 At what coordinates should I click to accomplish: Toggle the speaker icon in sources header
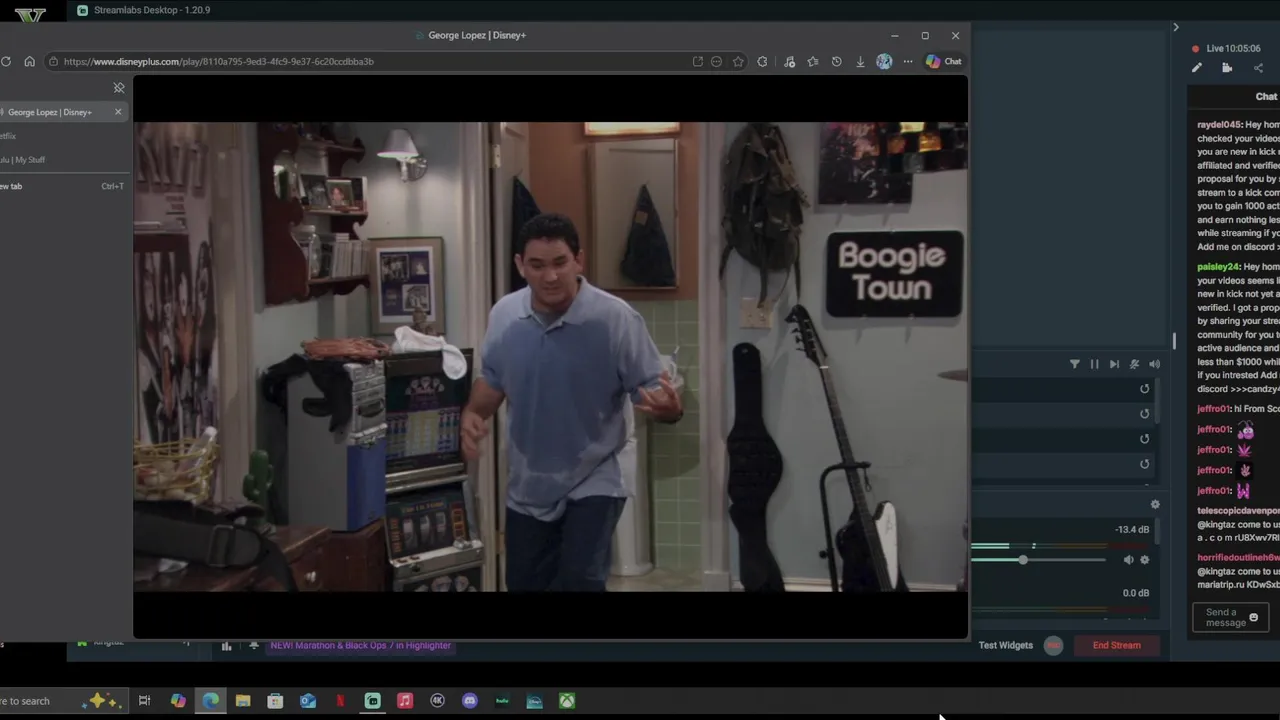pos(1154,364)
